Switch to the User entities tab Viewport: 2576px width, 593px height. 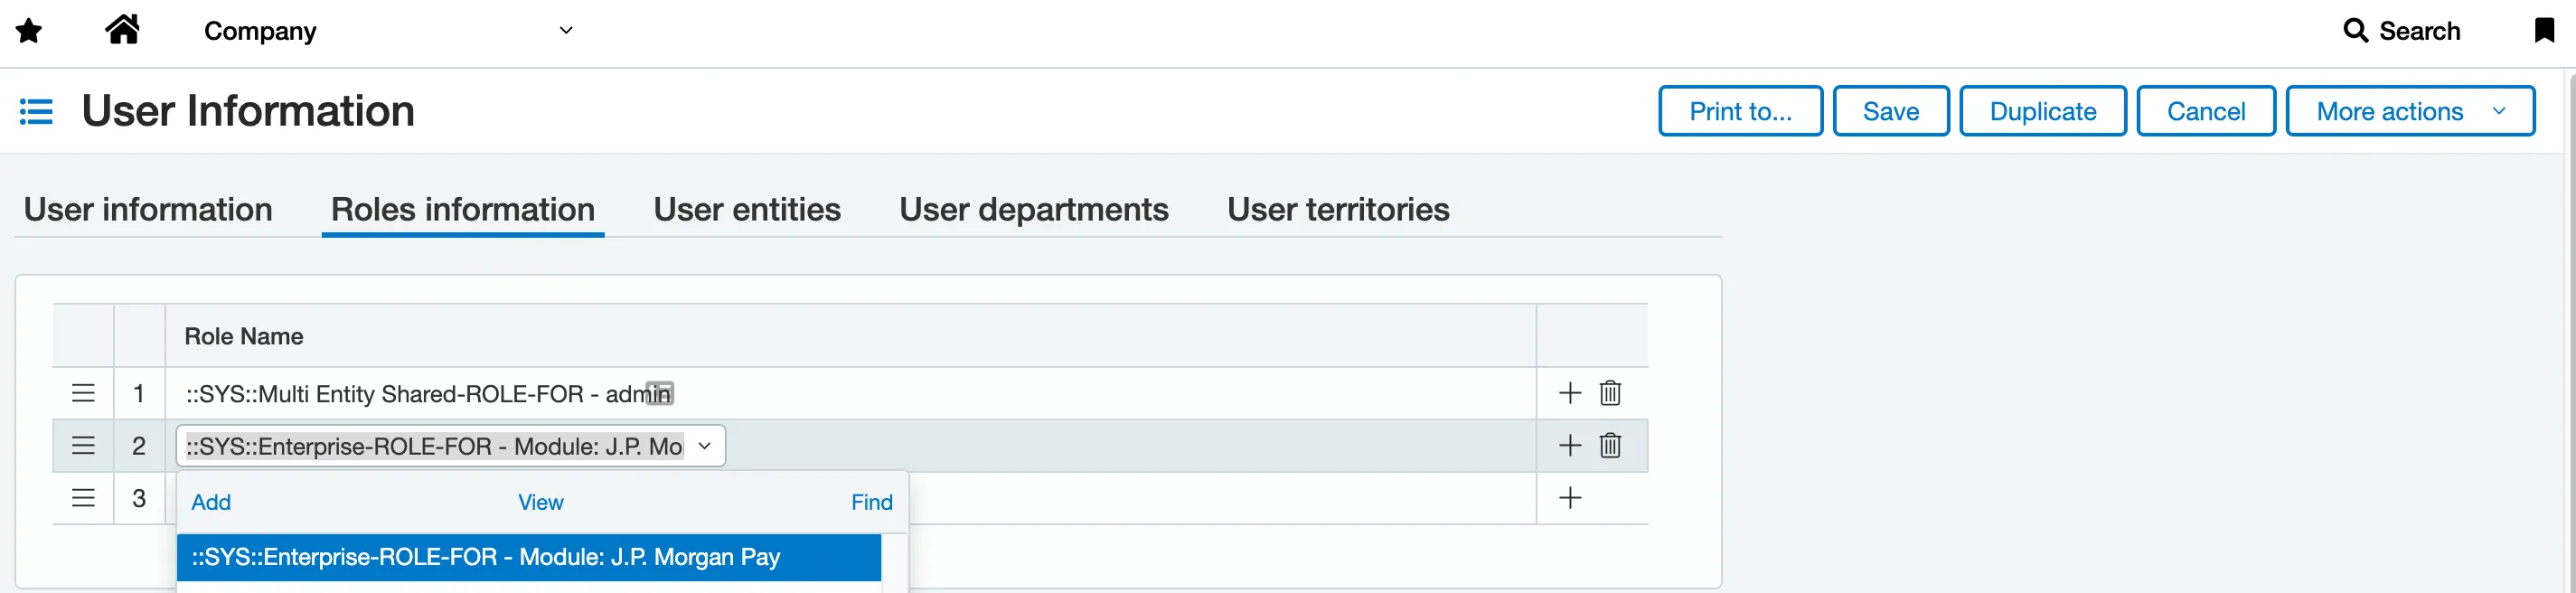click(x=747, y=209)
